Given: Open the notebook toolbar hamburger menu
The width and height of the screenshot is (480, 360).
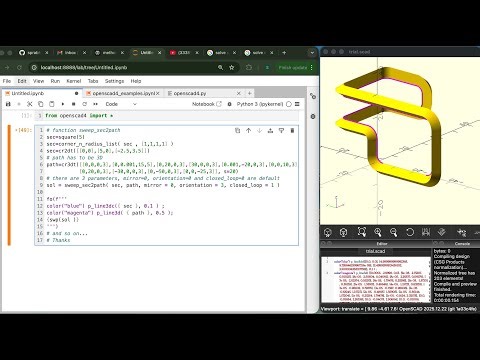Looking at the screenshot, I should point(297,104).
